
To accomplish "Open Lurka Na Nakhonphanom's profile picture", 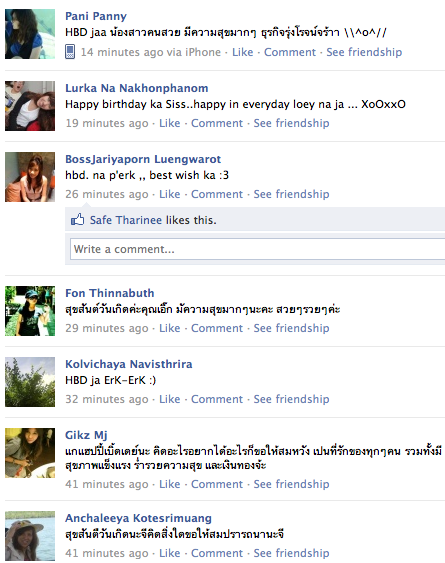I will point(30,106).
